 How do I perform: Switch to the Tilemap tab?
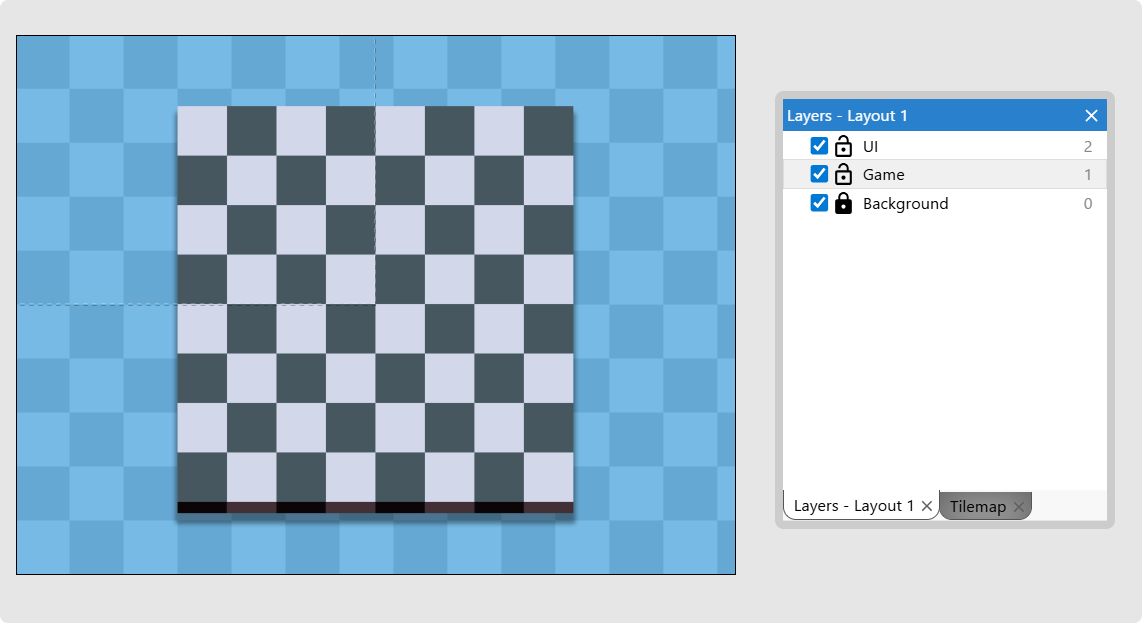977,507
